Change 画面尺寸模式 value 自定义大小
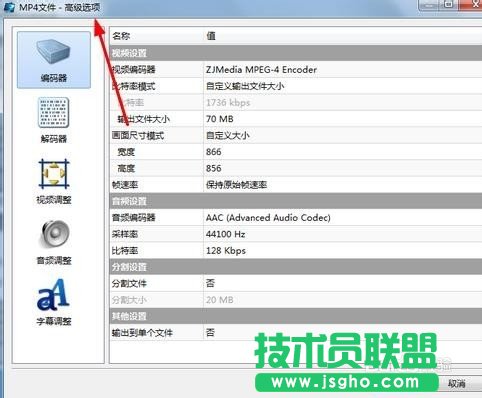Screen dimensions: 482x398 [228, 136]
